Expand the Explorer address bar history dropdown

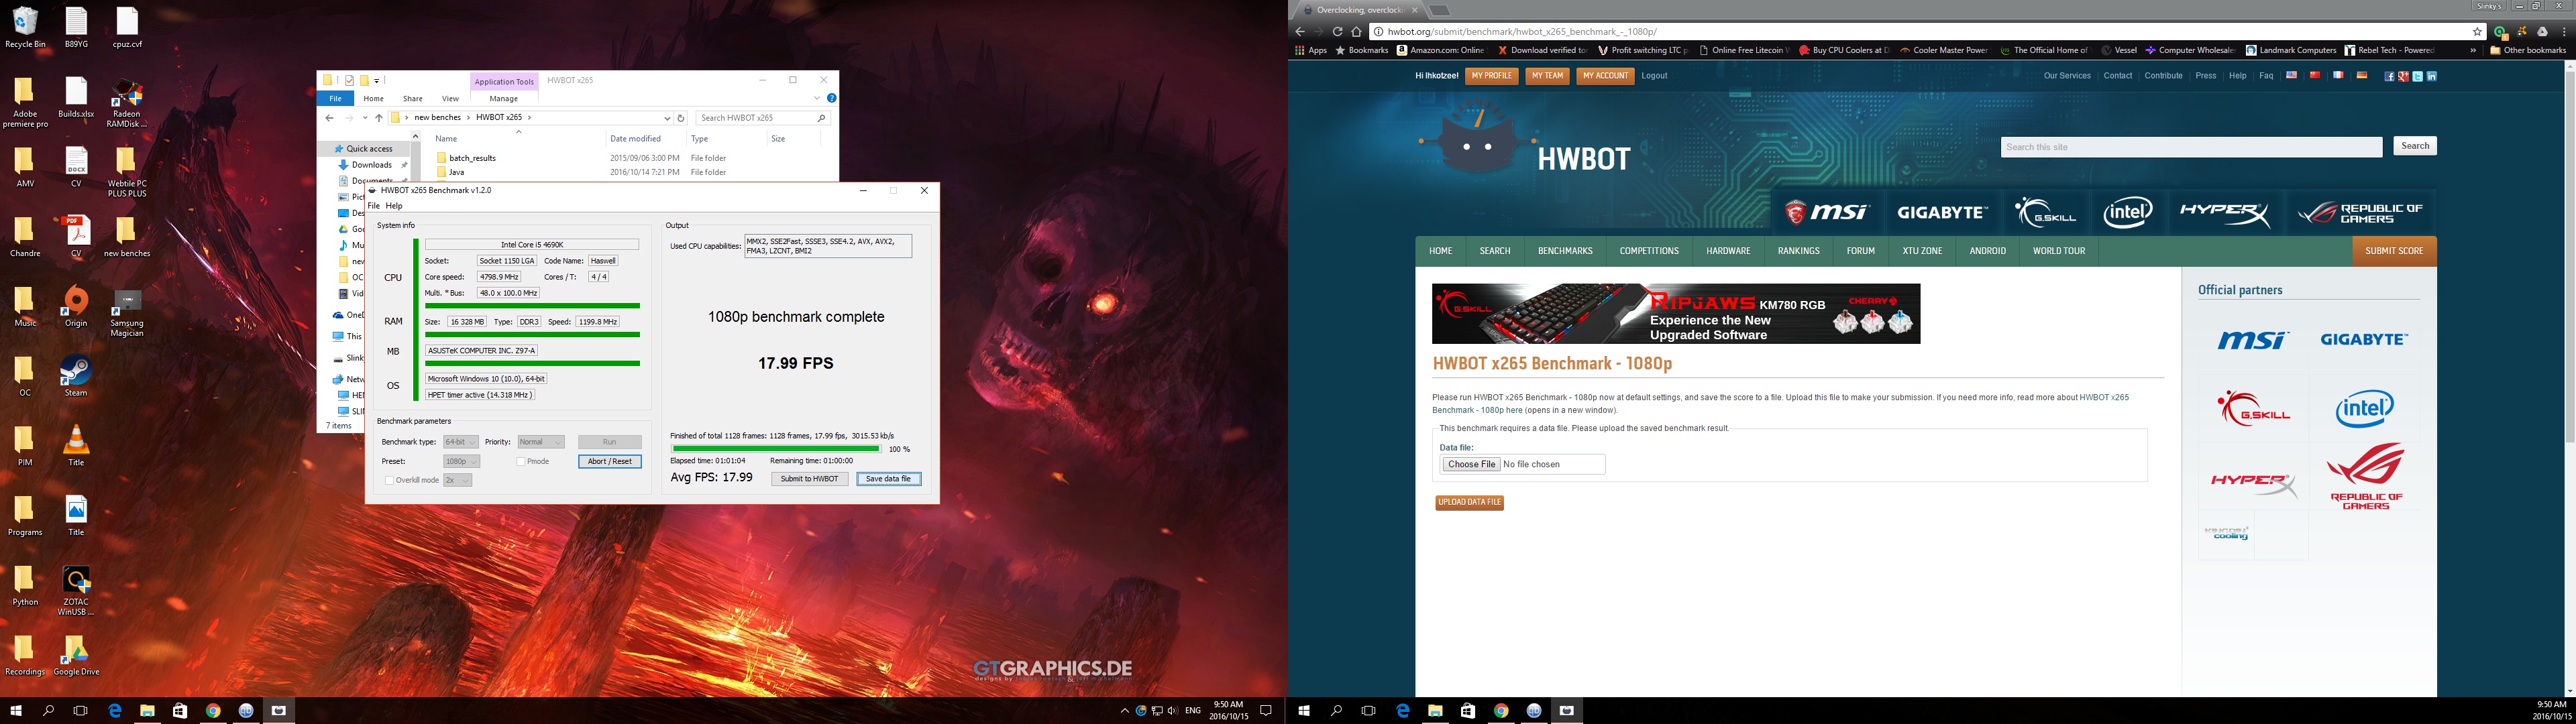(667, 118)
